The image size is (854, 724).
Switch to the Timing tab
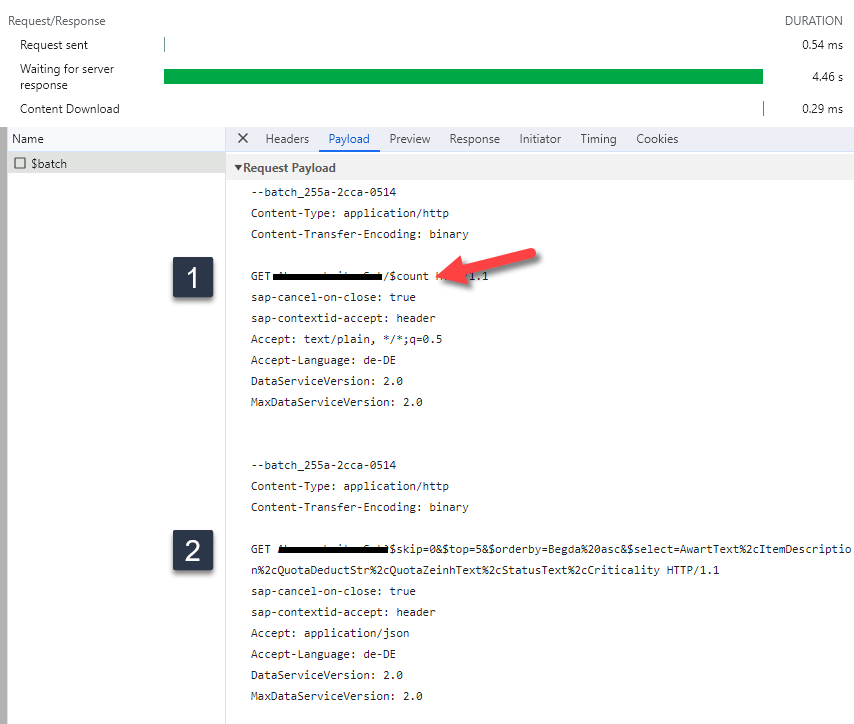598,139
